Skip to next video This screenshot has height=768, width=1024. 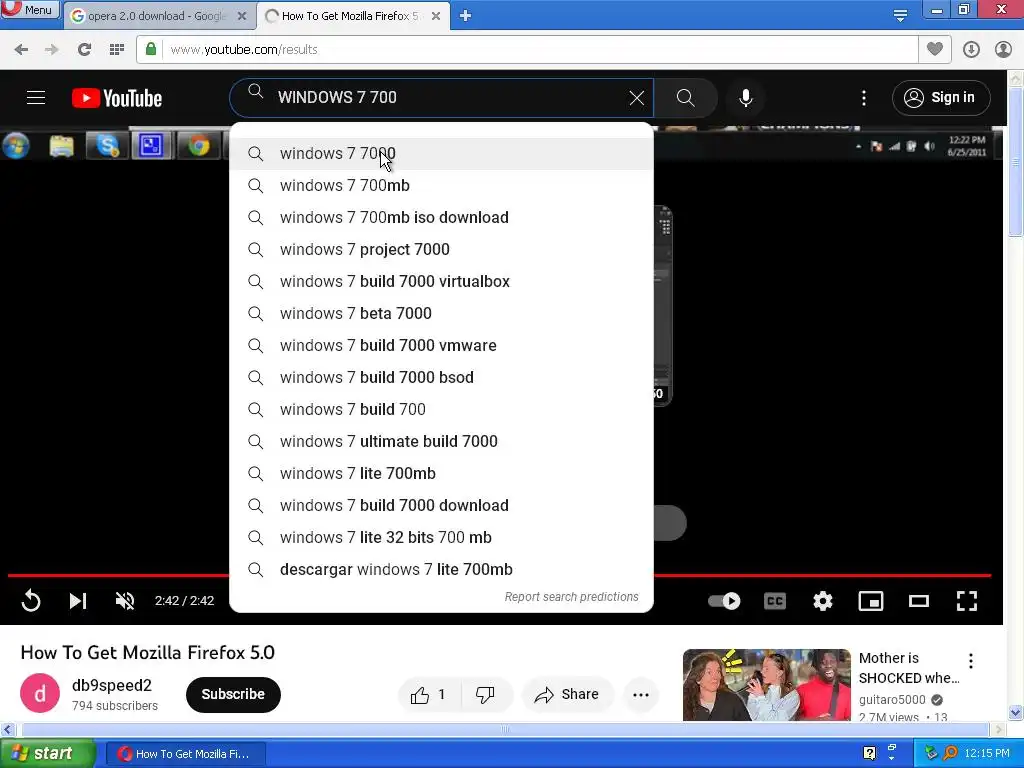78,601
